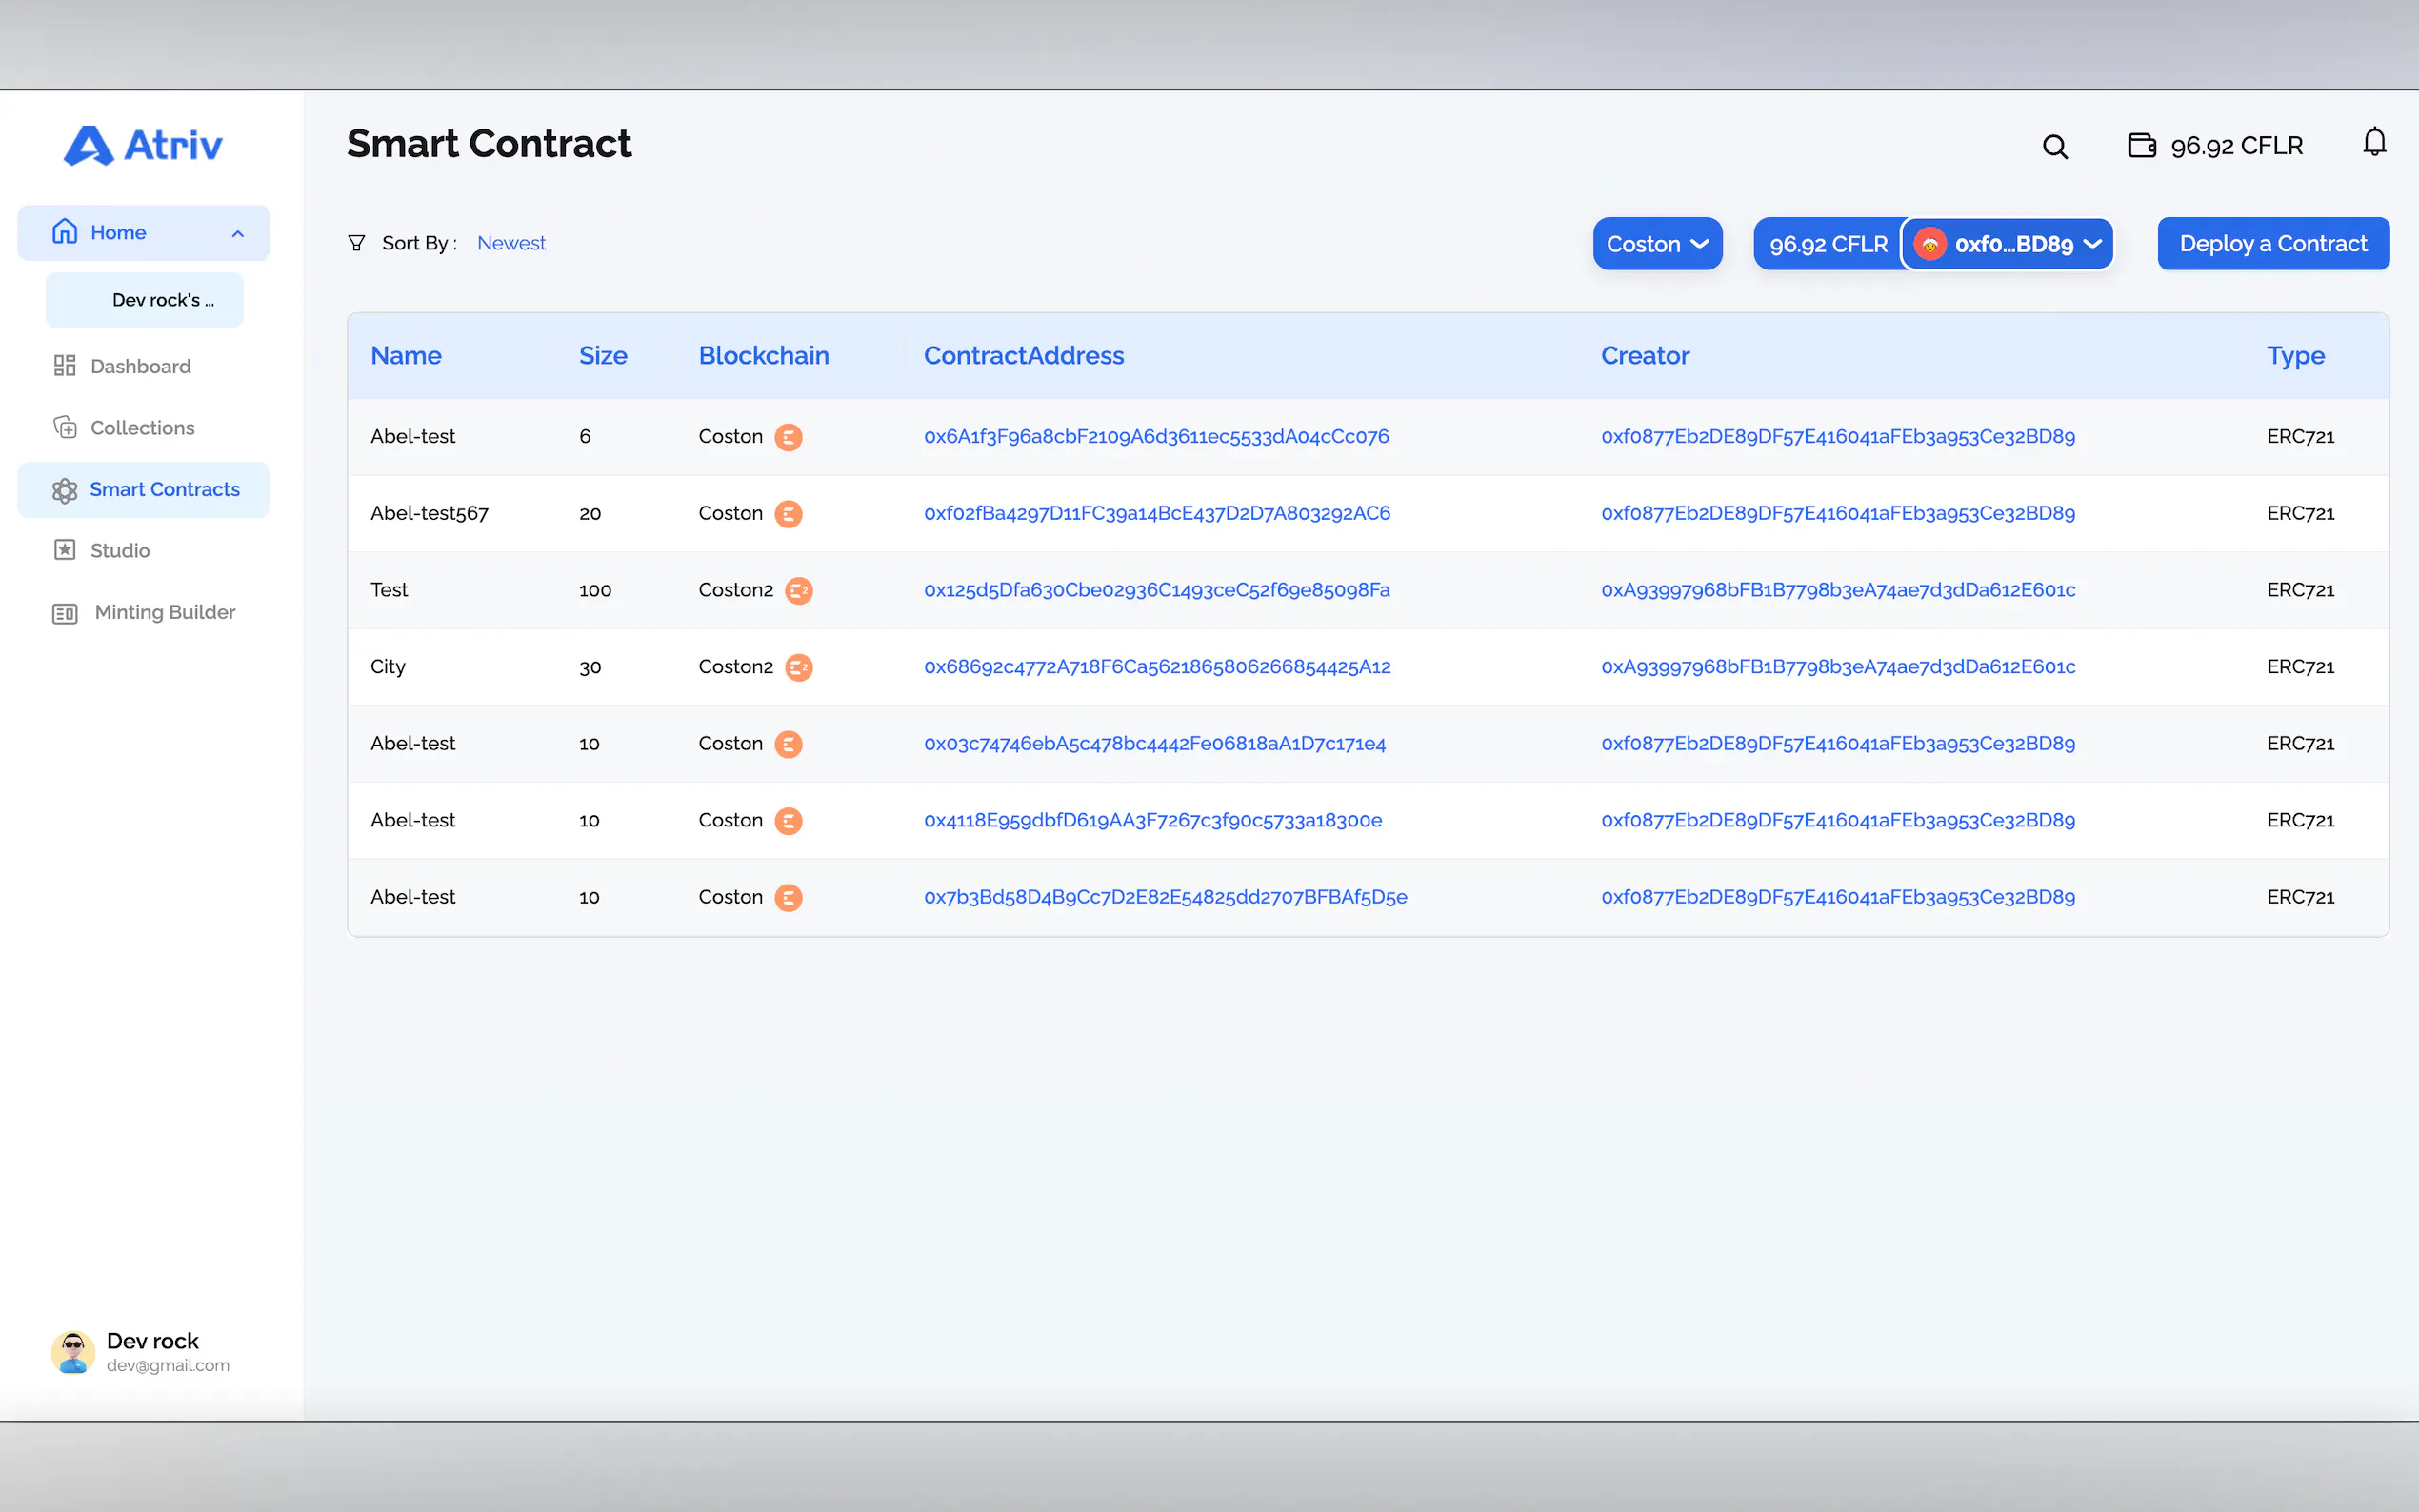Click the wallet icon beside 96.92 CFLR

coord(2141,146)
